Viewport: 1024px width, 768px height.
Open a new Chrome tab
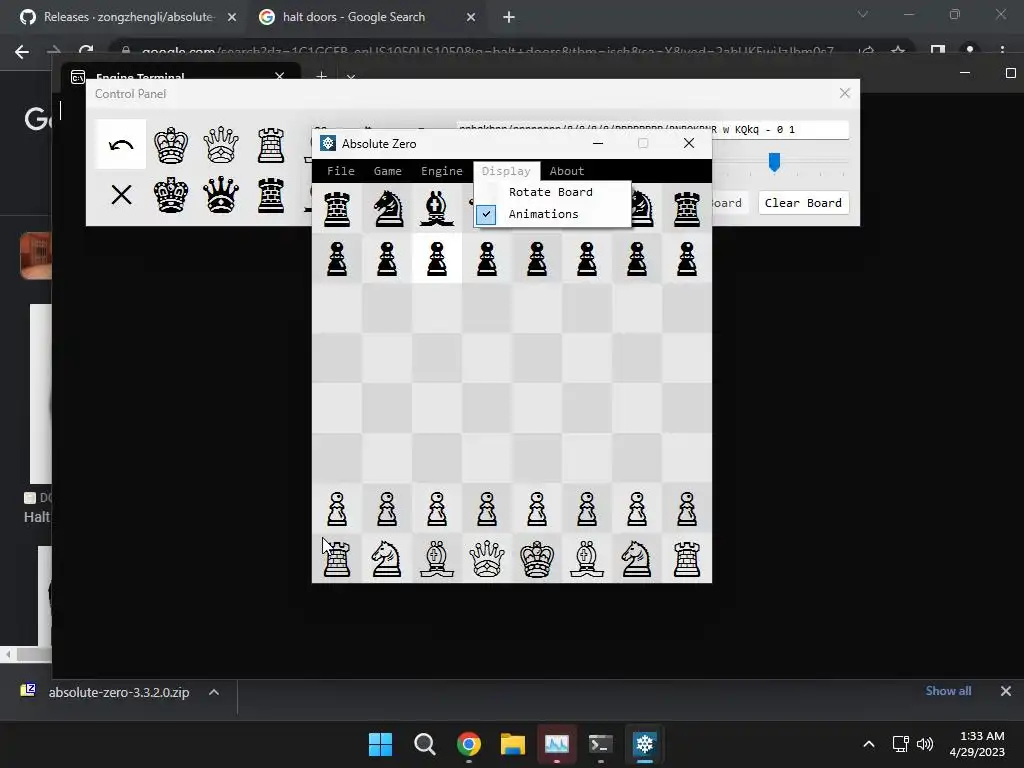pos(509,18)
